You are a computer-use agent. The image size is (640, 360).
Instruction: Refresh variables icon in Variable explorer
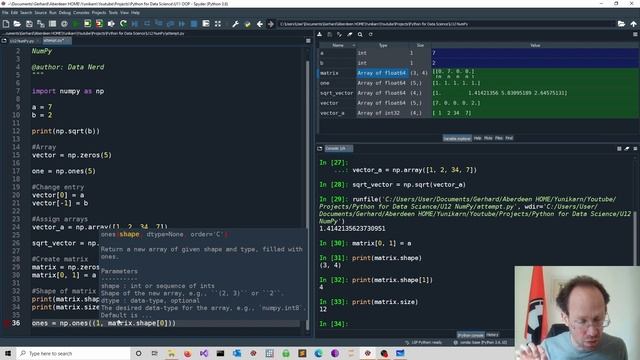(x=371, y=35)
